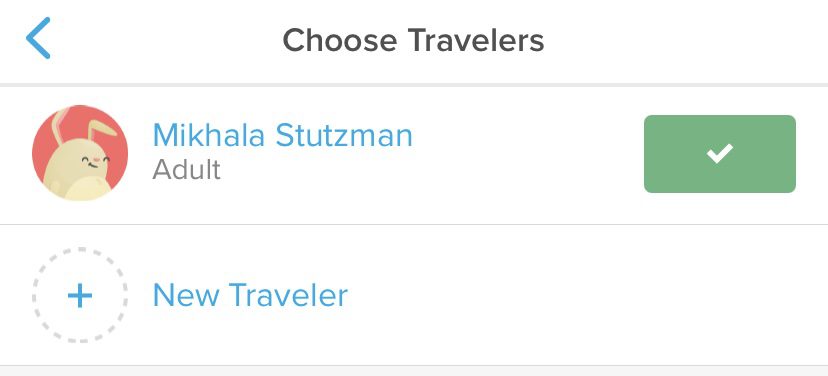Go back using the blue chevron arrow

[38, 38]
